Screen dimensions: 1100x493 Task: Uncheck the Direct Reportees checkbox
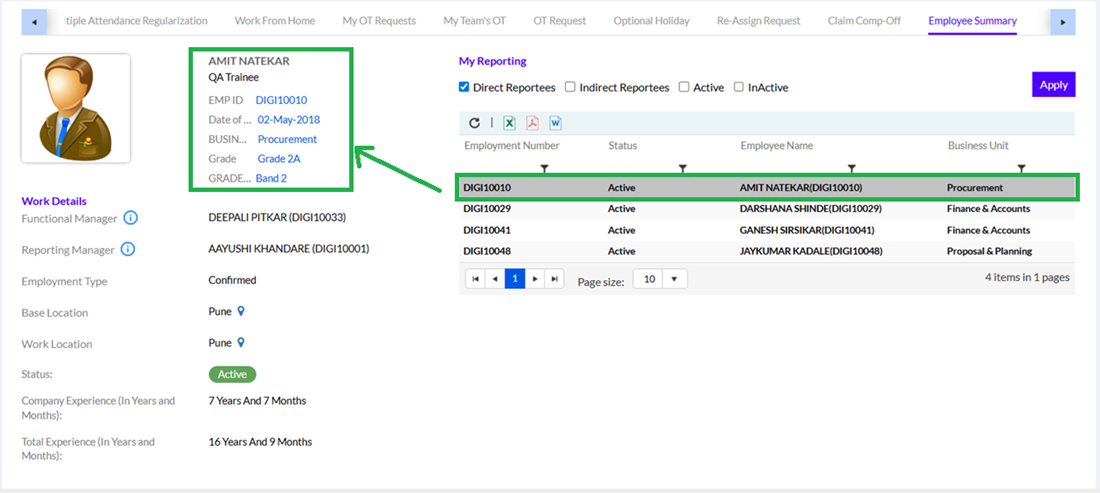point(464,87)
